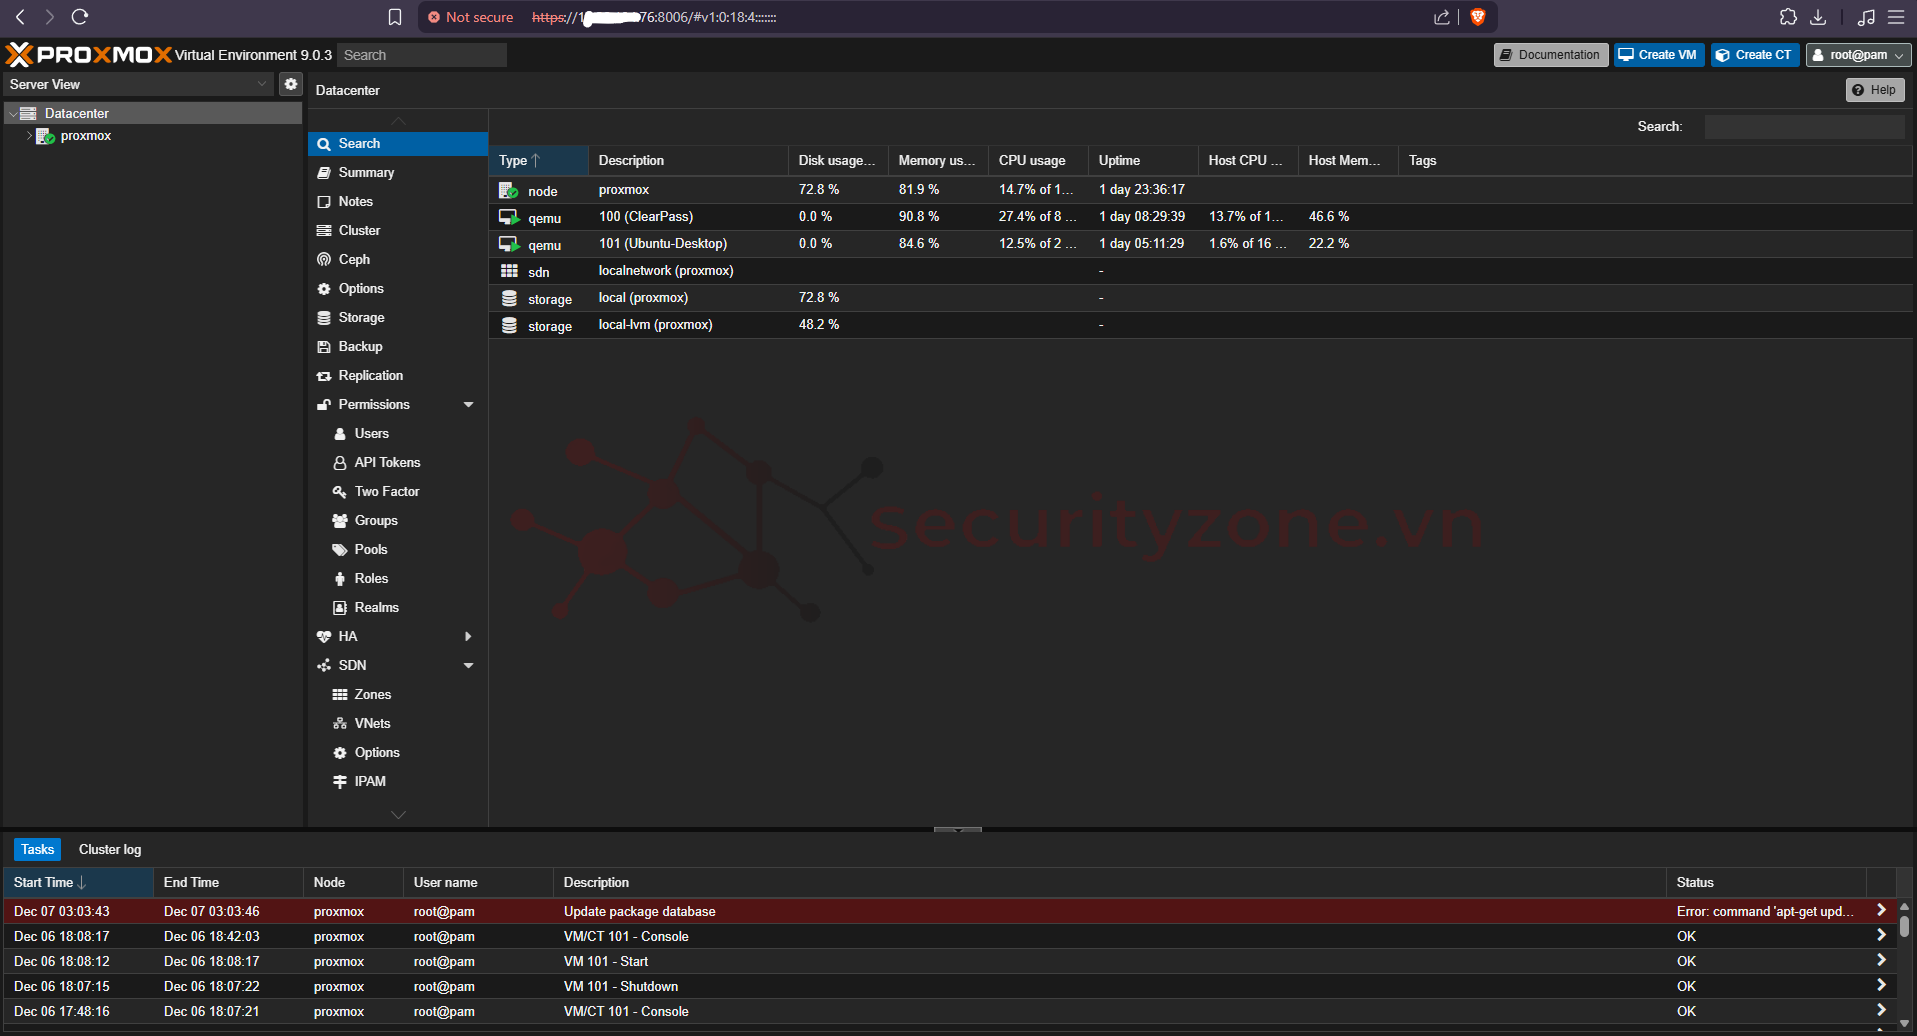Expand the HA sidebar section

[467, 636]
